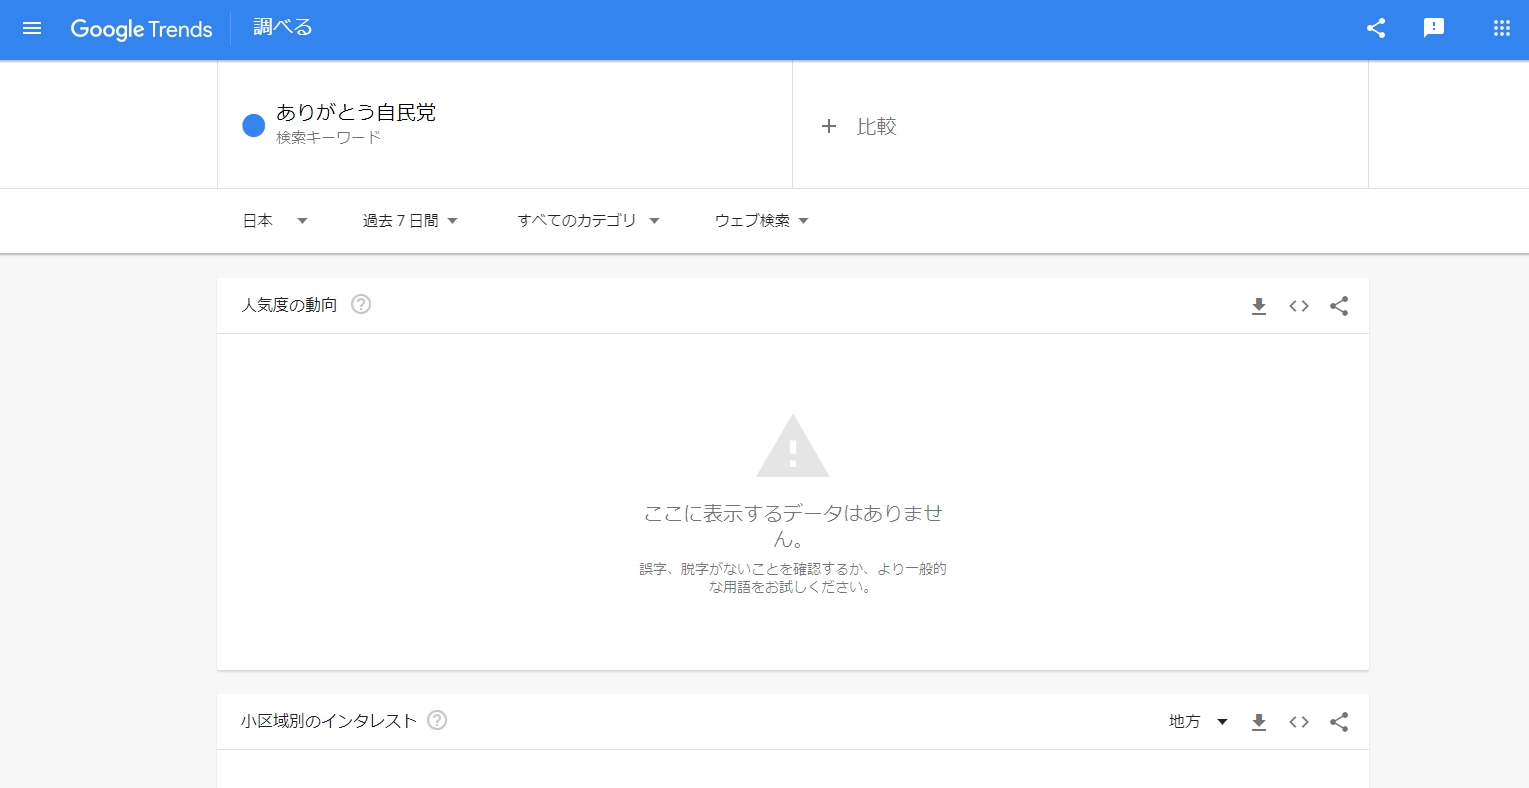
Task: Click the 小区域別のインタレスト card heading
Action: pos(329,721)
